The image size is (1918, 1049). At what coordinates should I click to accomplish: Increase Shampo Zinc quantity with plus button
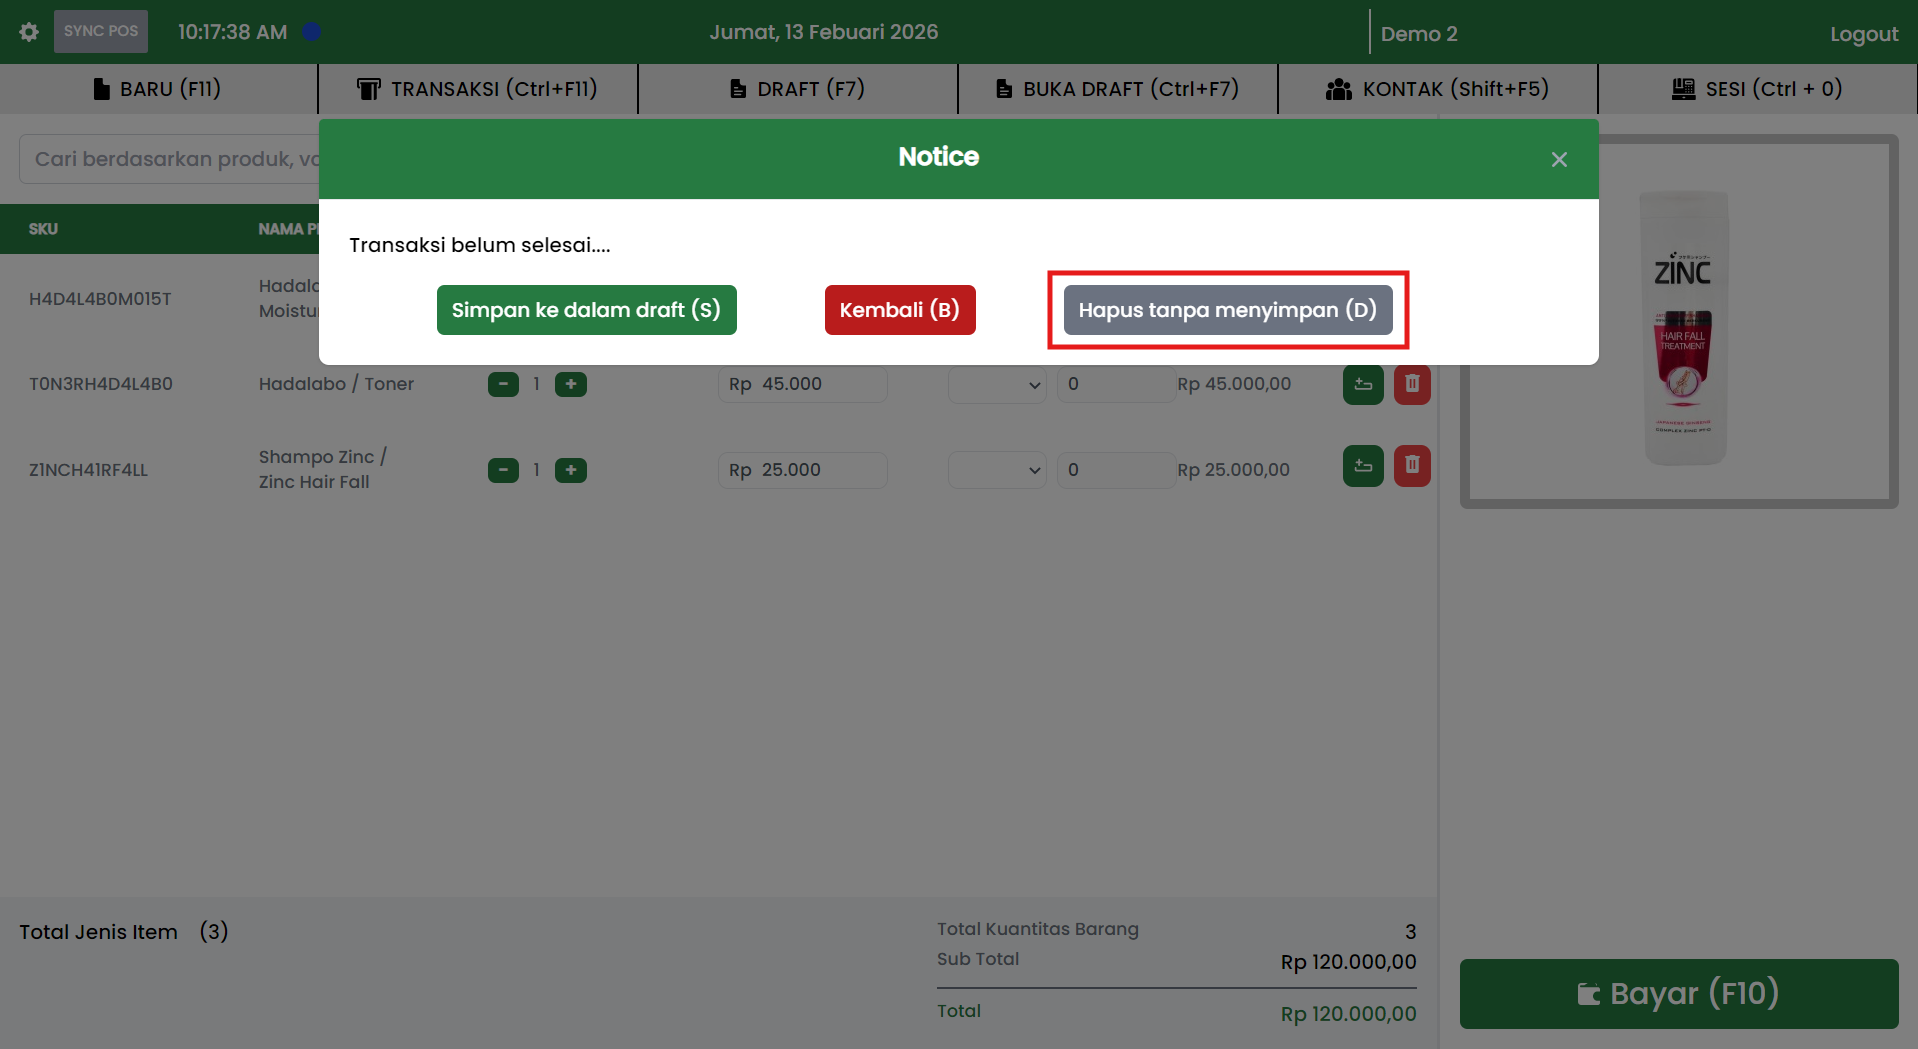[x=570, y=470]
